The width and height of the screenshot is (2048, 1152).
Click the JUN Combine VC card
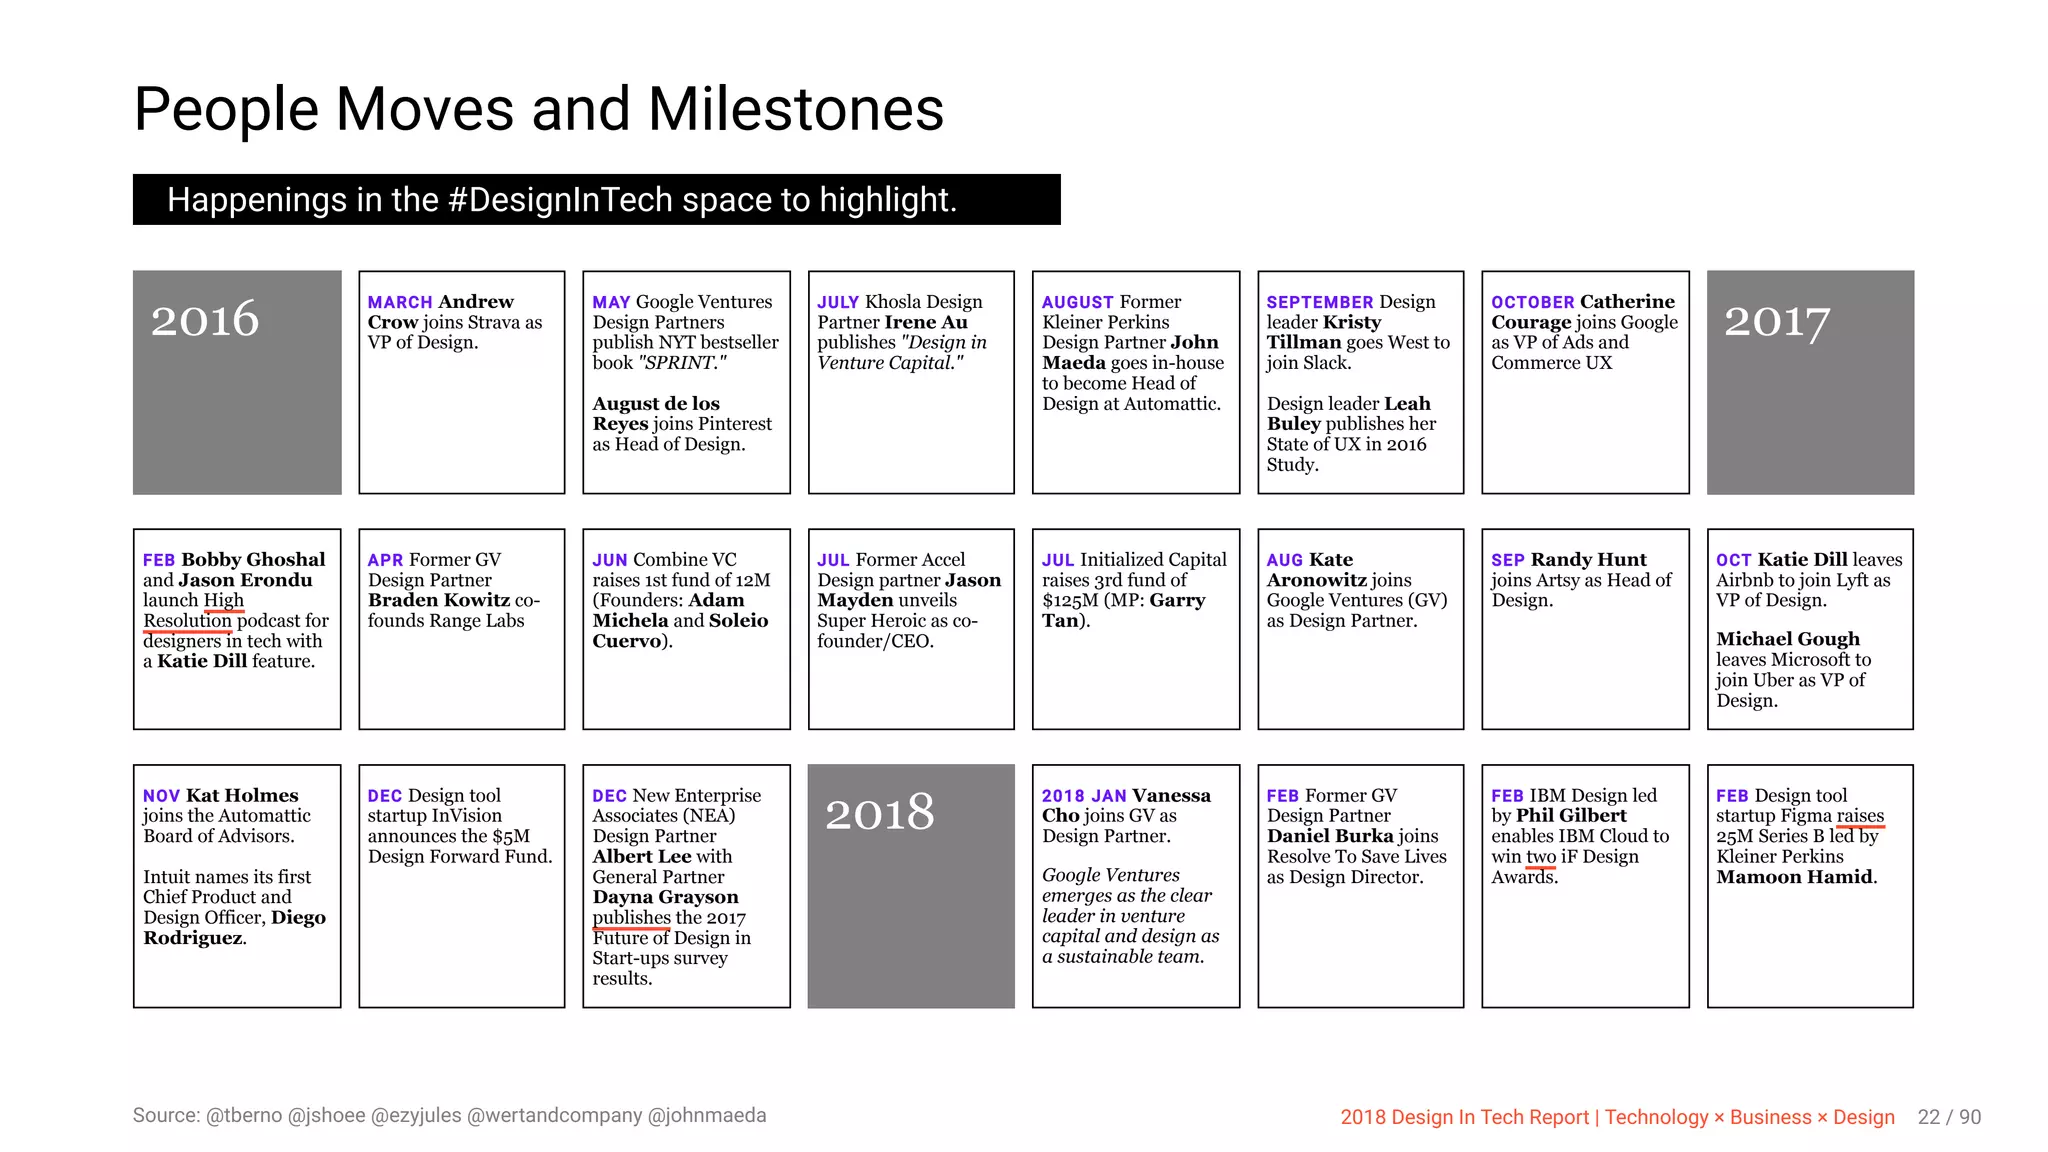click(686, 629)
